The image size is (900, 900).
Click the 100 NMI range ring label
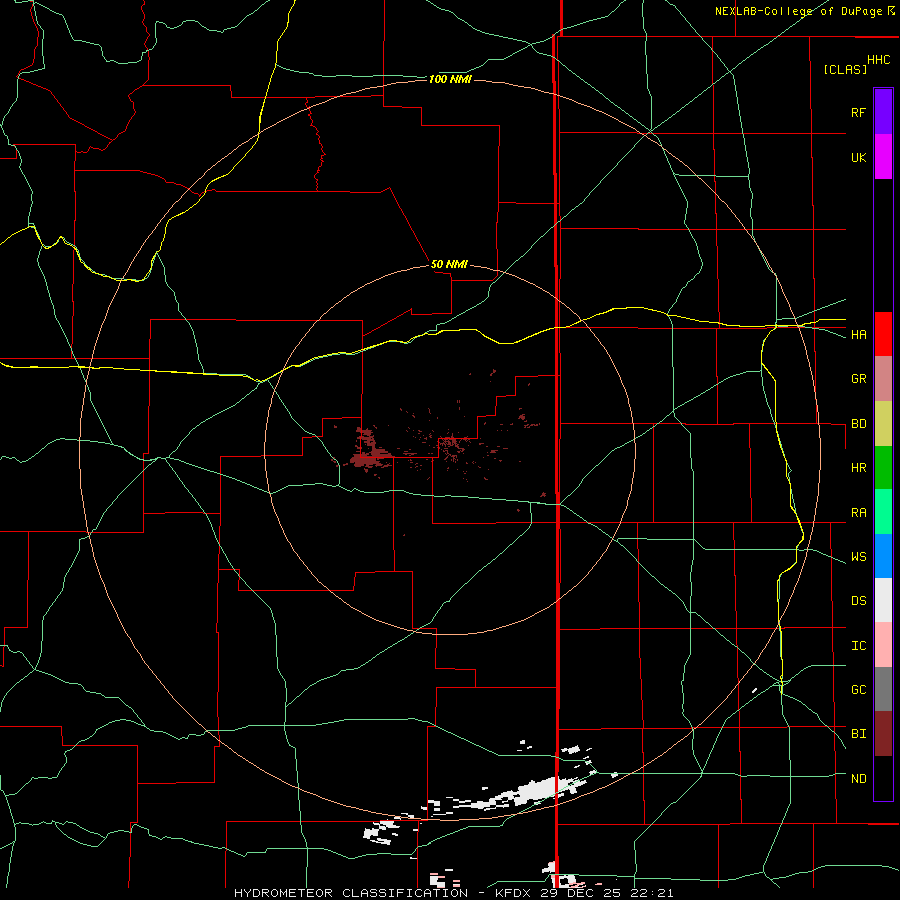[x=450, y=79]
